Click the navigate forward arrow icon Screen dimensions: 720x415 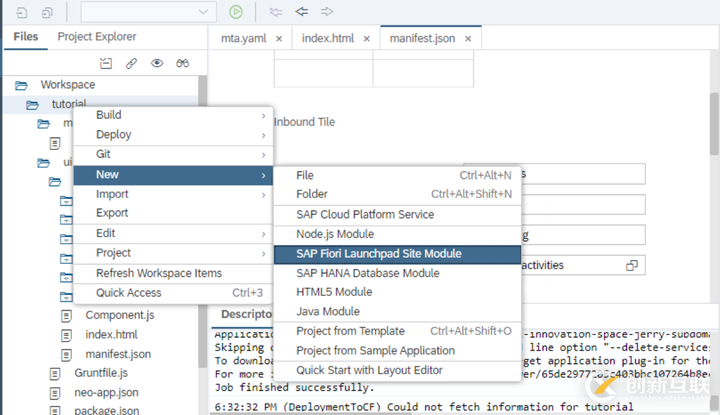point(327,12)
